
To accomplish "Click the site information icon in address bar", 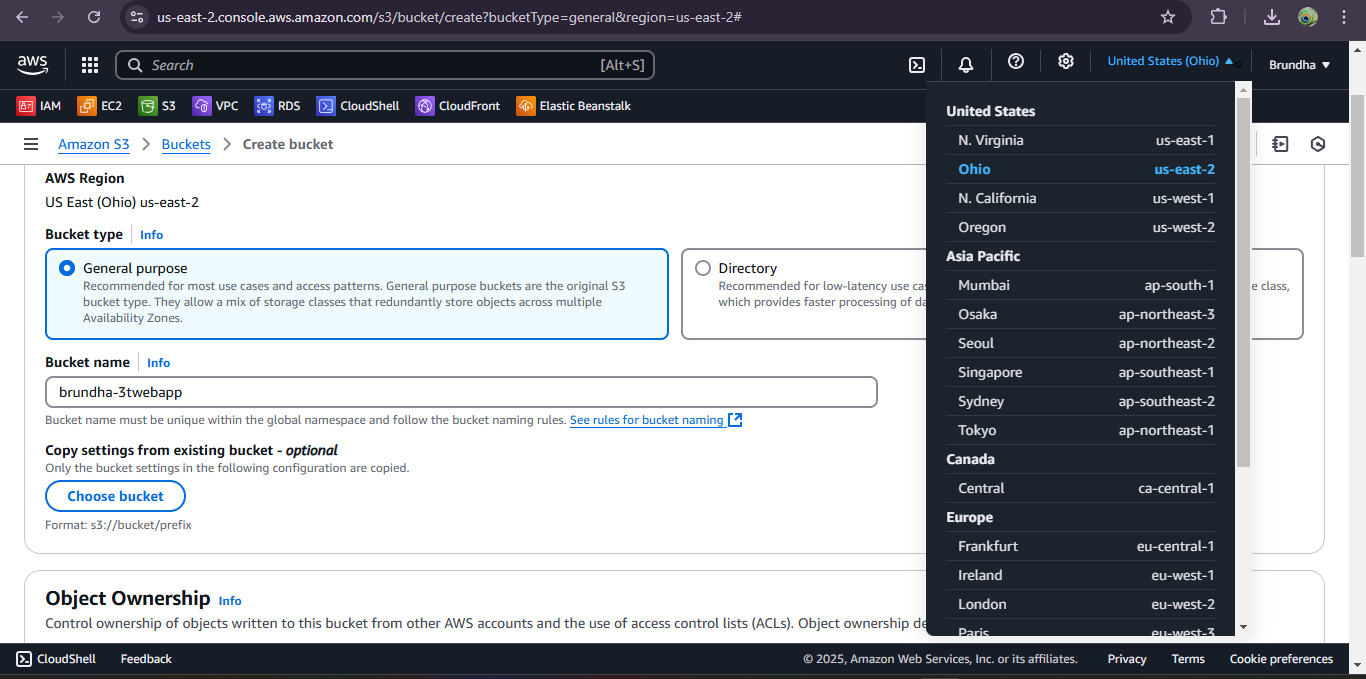I will click(138, 17).
